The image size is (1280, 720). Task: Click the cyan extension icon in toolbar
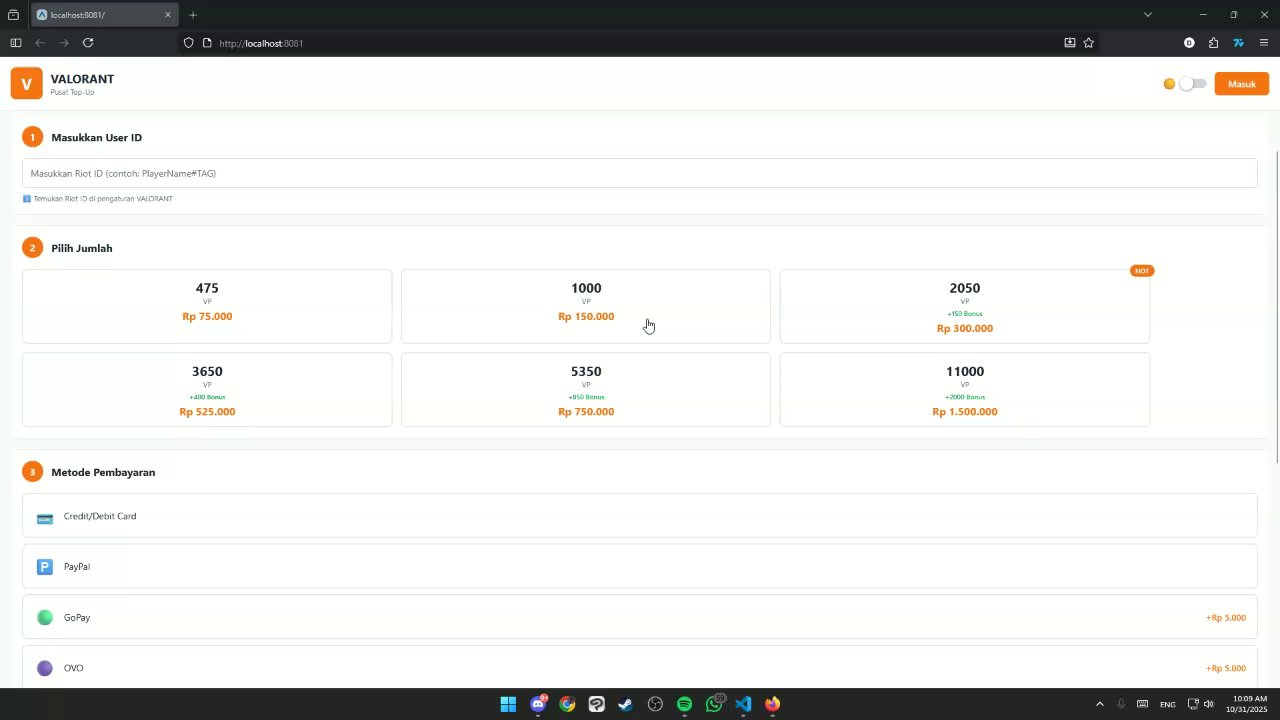[1238, 43]
